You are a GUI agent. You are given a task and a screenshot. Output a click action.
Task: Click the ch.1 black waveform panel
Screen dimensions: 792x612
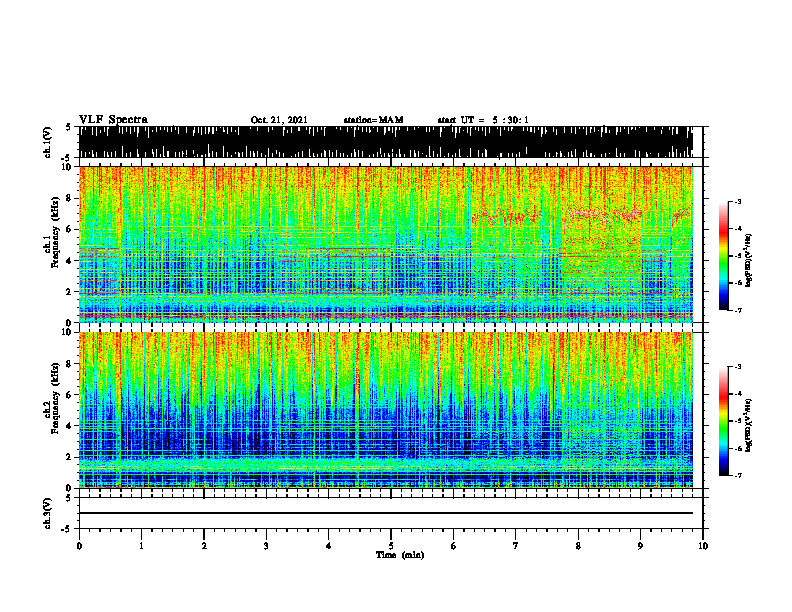pos(386,142)
